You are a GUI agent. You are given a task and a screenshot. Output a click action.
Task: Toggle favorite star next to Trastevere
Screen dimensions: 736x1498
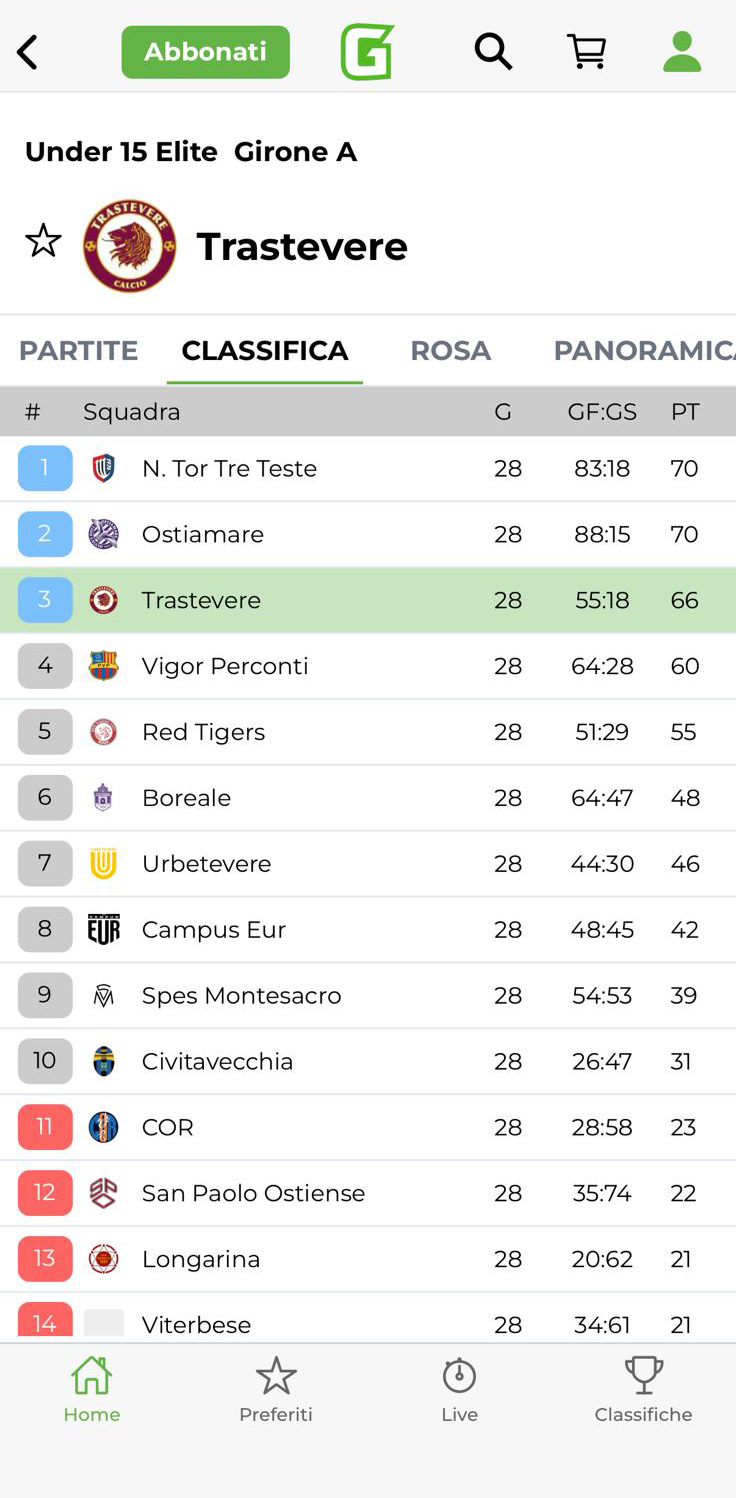43,241
